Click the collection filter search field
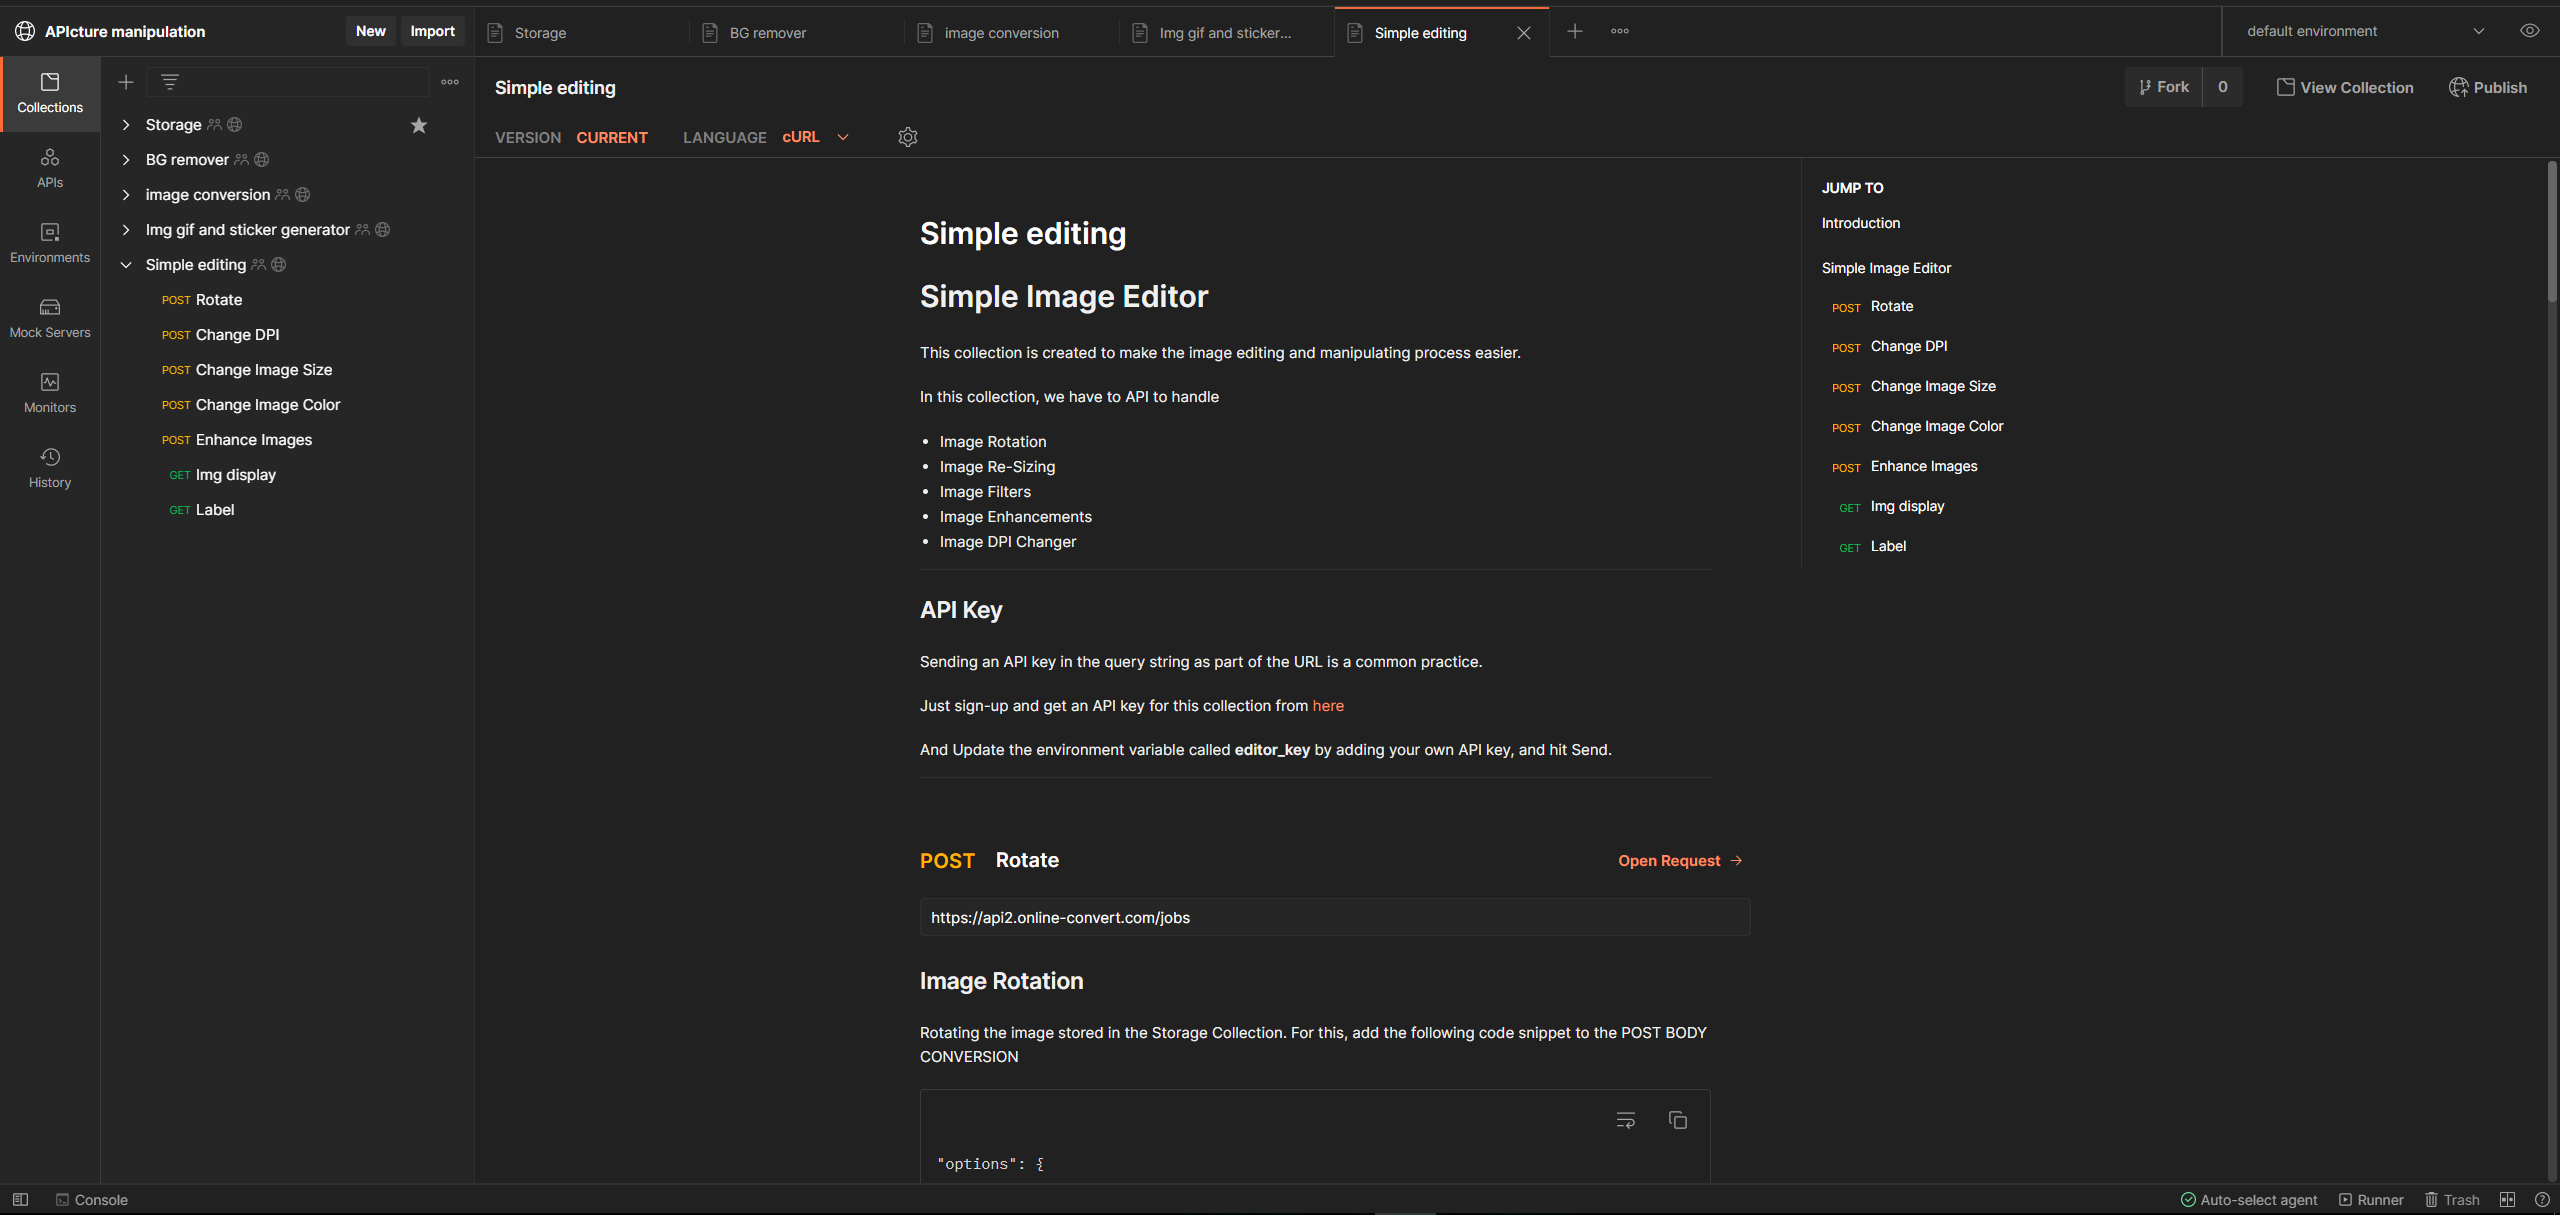Screen dimensions: 2560x1215 [x=300, y=82]
